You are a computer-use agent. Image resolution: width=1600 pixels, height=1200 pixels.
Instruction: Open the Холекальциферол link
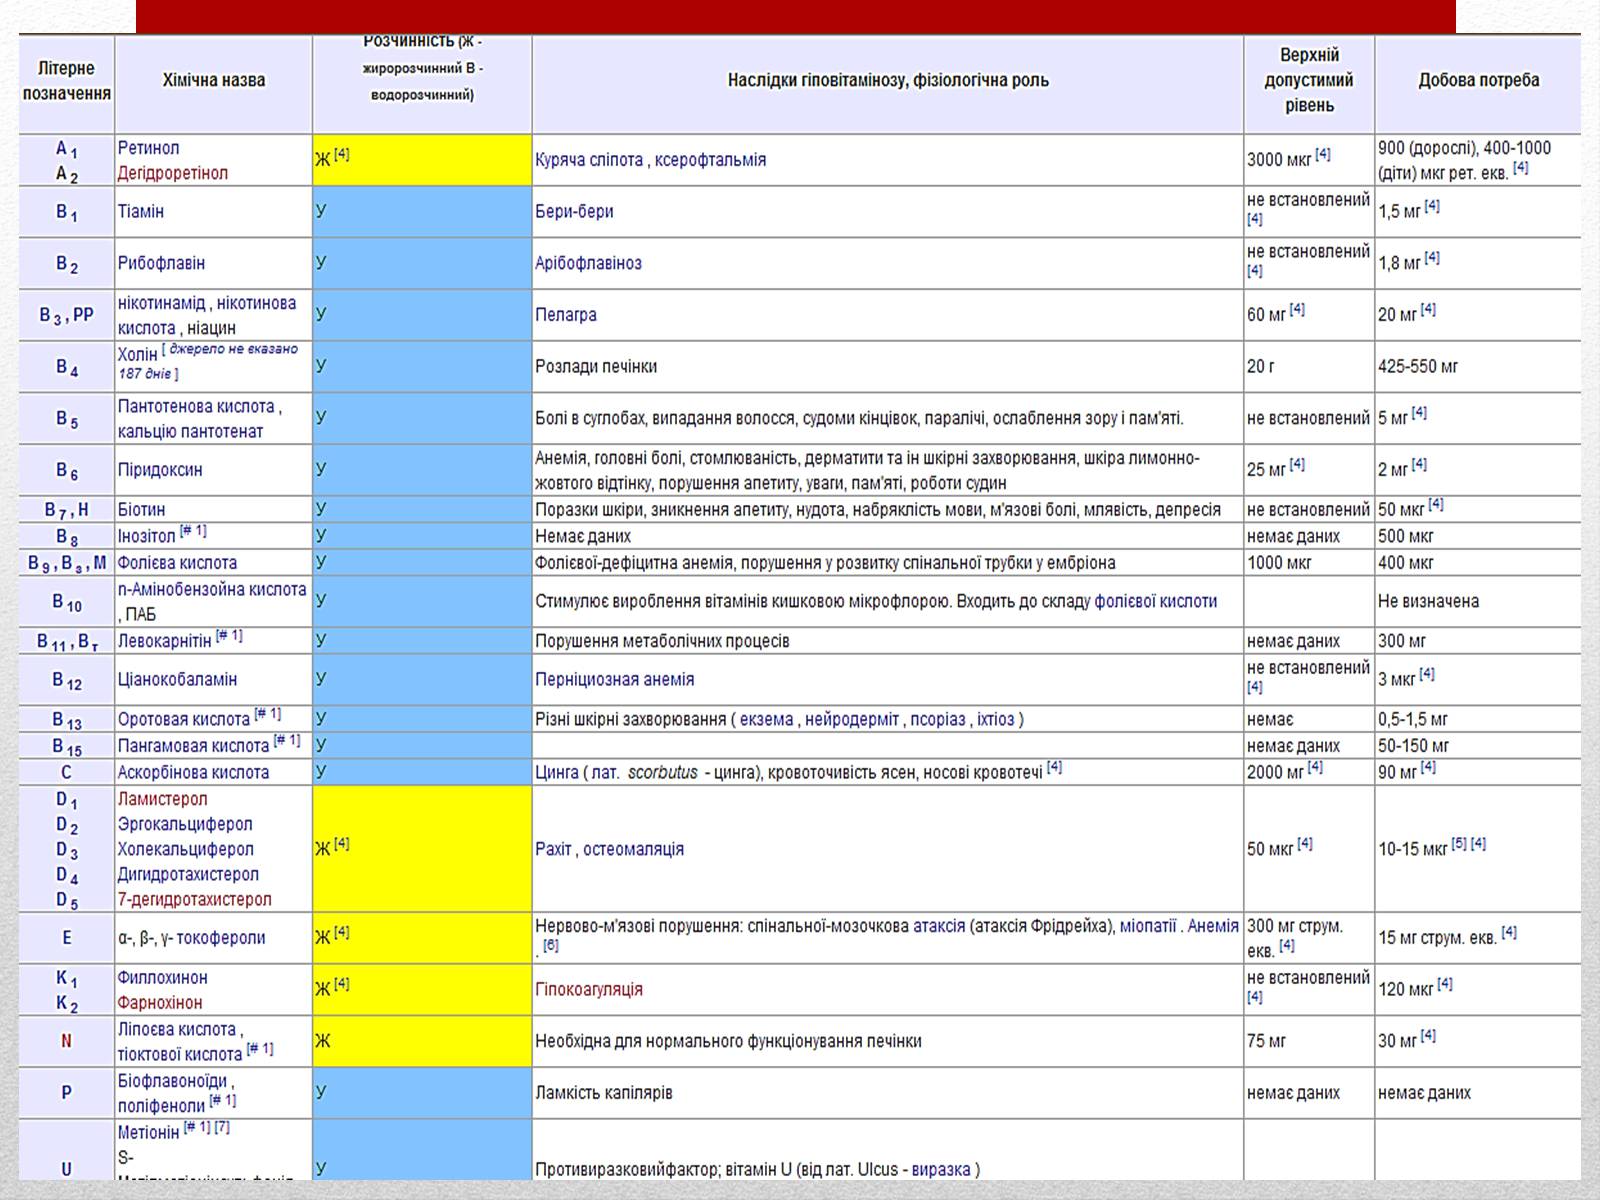185,850
